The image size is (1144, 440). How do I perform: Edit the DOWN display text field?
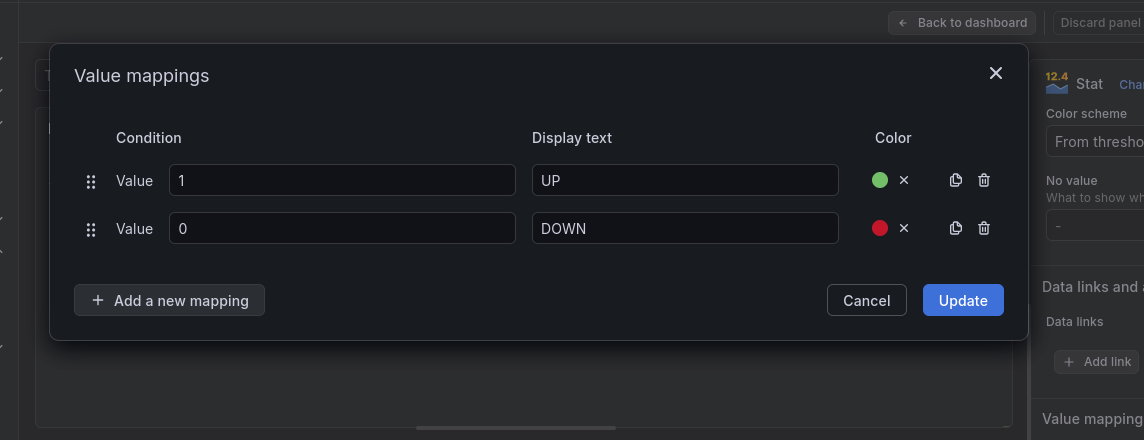click(685, 228)
